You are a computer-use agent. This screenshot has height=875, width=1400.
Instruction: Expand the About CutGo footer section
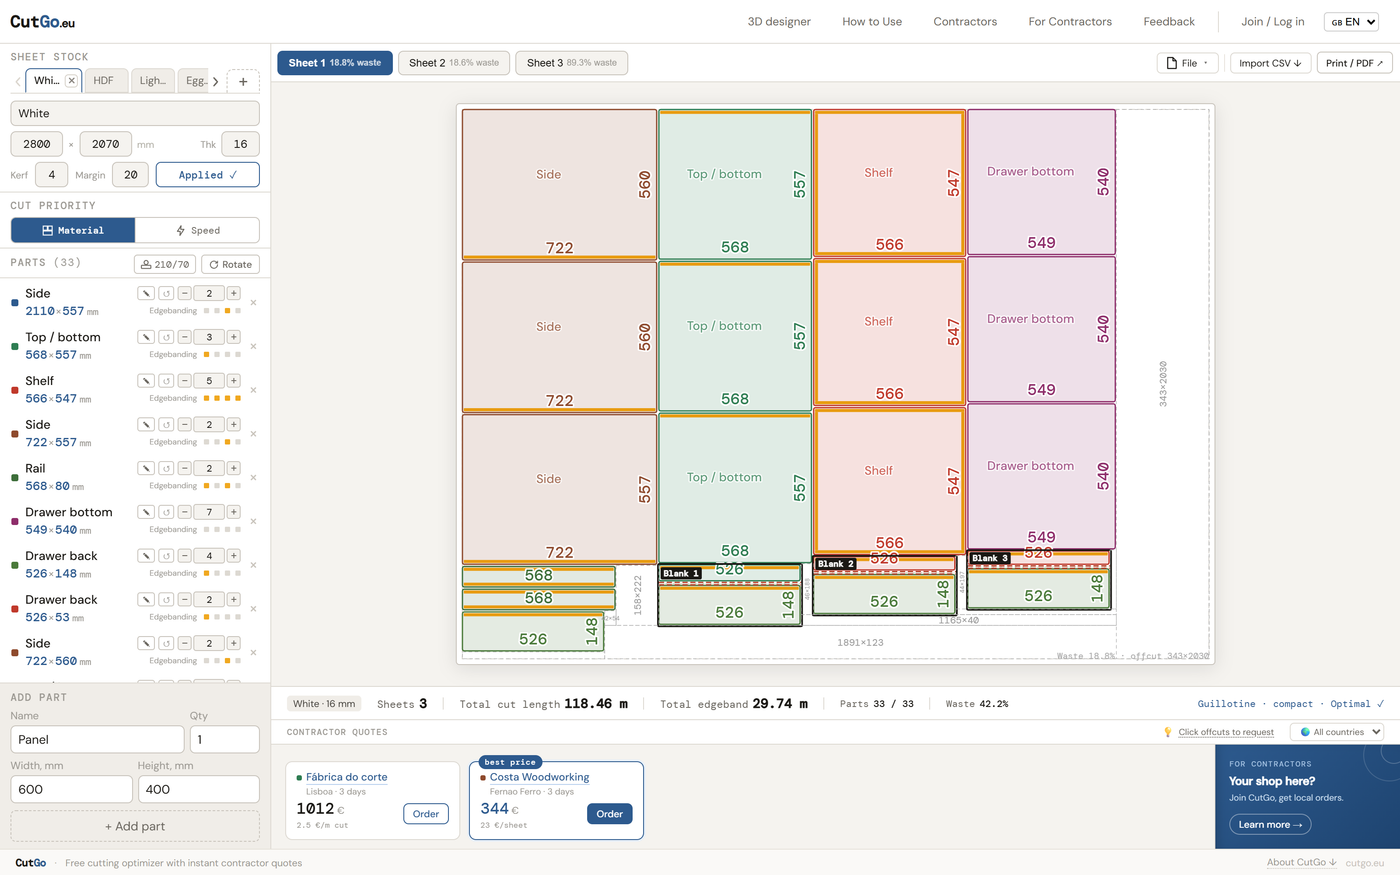pos(1301,862)
